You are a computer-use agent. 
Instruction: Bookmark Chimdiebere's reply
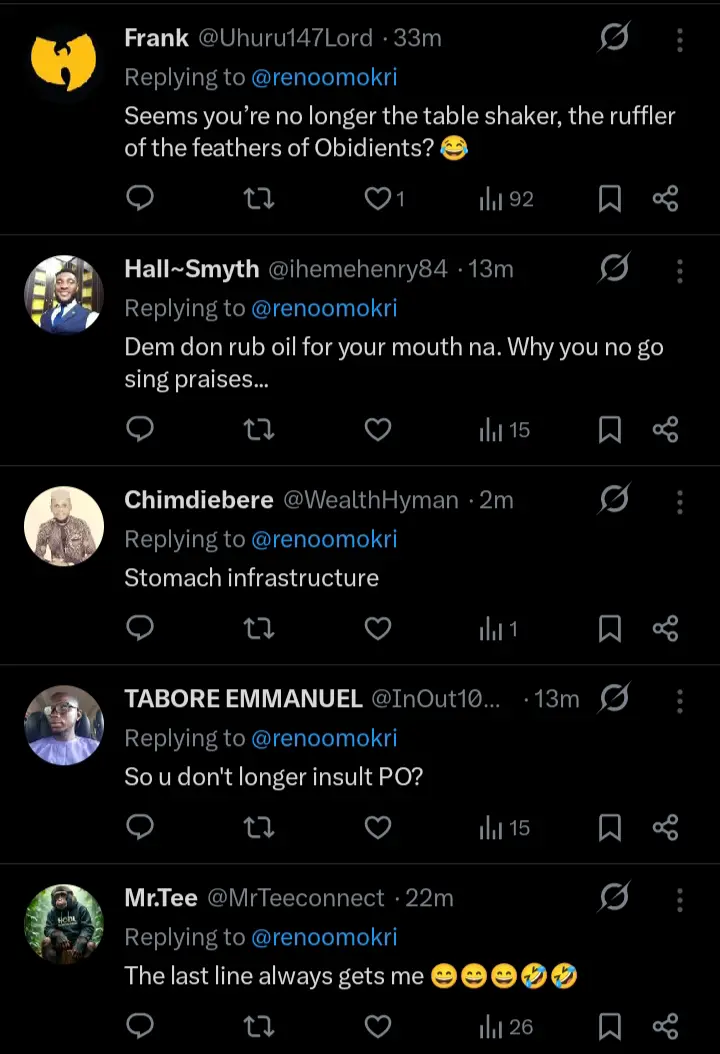[609, 628]
